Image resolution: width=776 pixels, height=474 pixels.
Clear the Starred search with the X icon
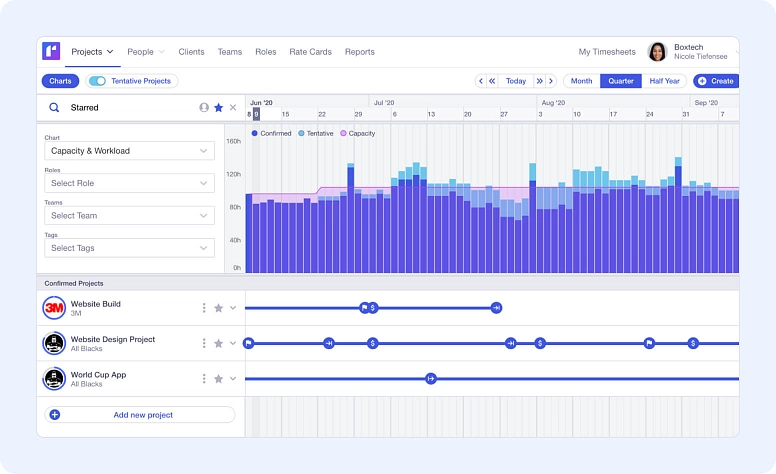(233, 107)
